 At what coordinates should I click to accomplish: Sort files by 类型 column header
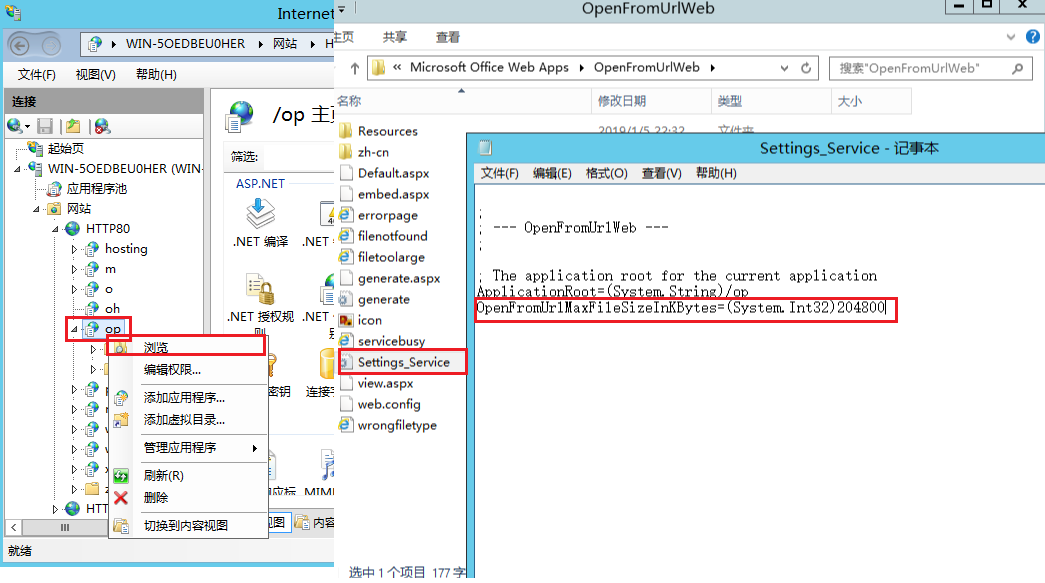coord(771,101)
